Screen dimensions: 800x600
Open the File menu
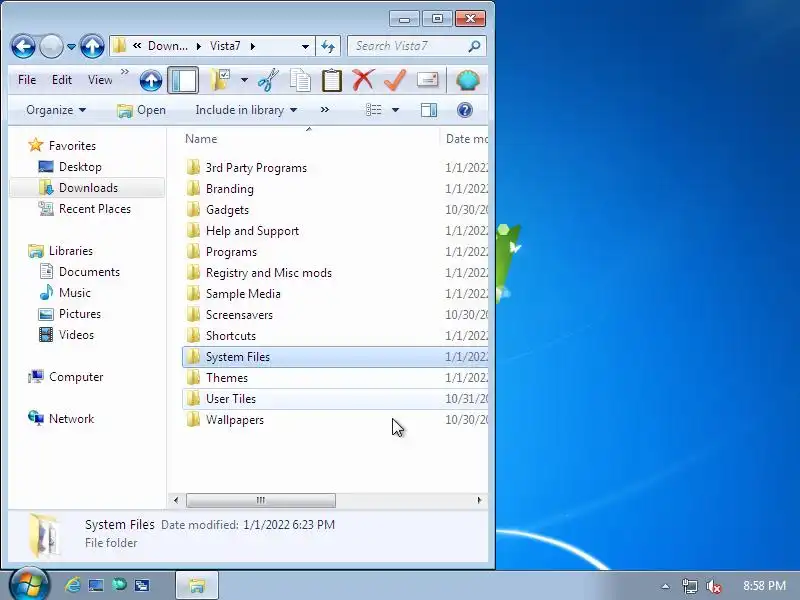pos(27,80)
